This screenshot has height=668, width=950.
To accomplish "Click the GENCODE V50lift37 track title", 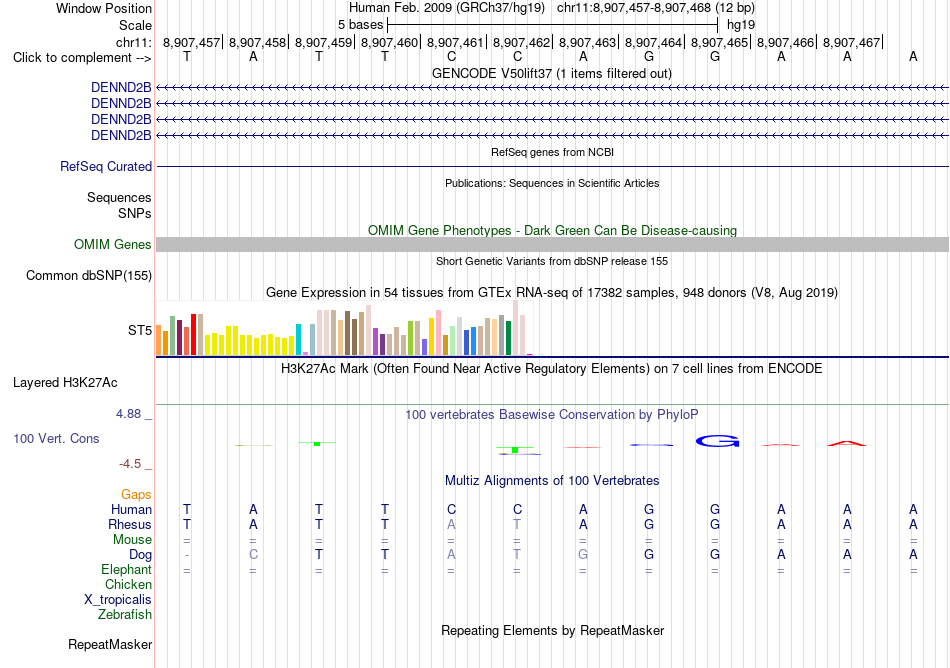I will tap(552, 73).
